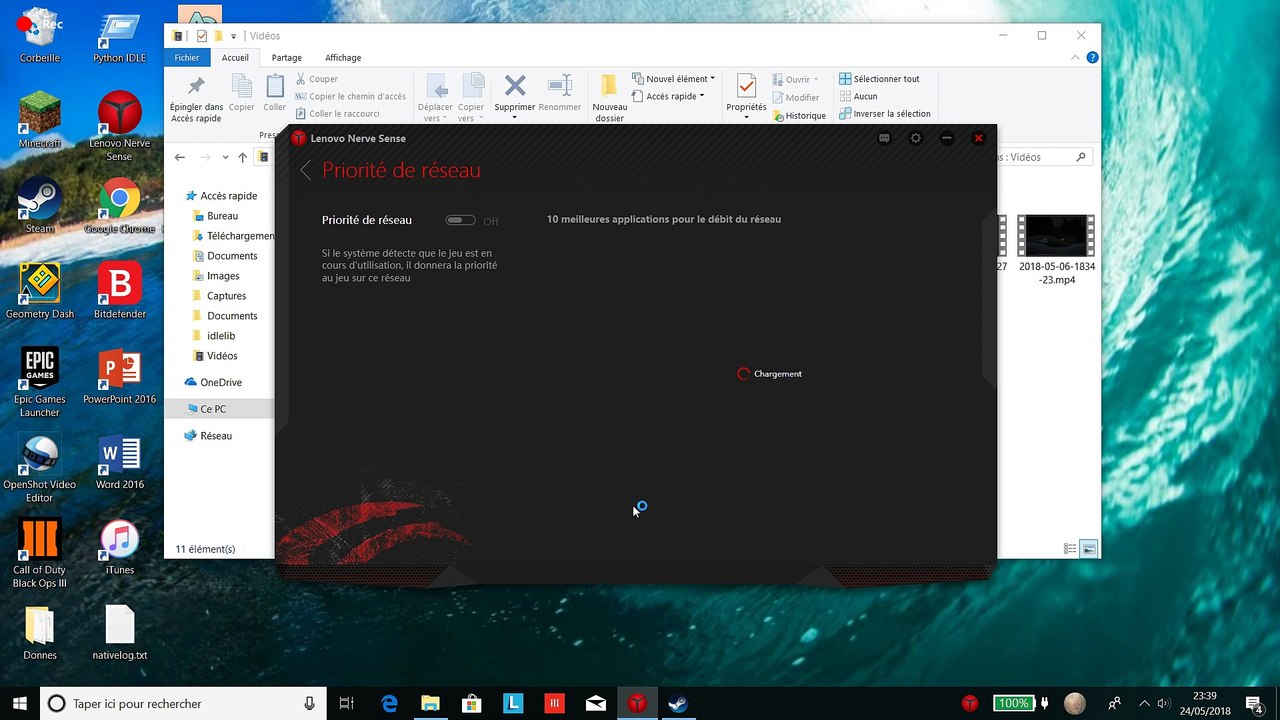Click Coller le raccourci
Screen dimensions: 1280x720
click(x=337, y=114)
